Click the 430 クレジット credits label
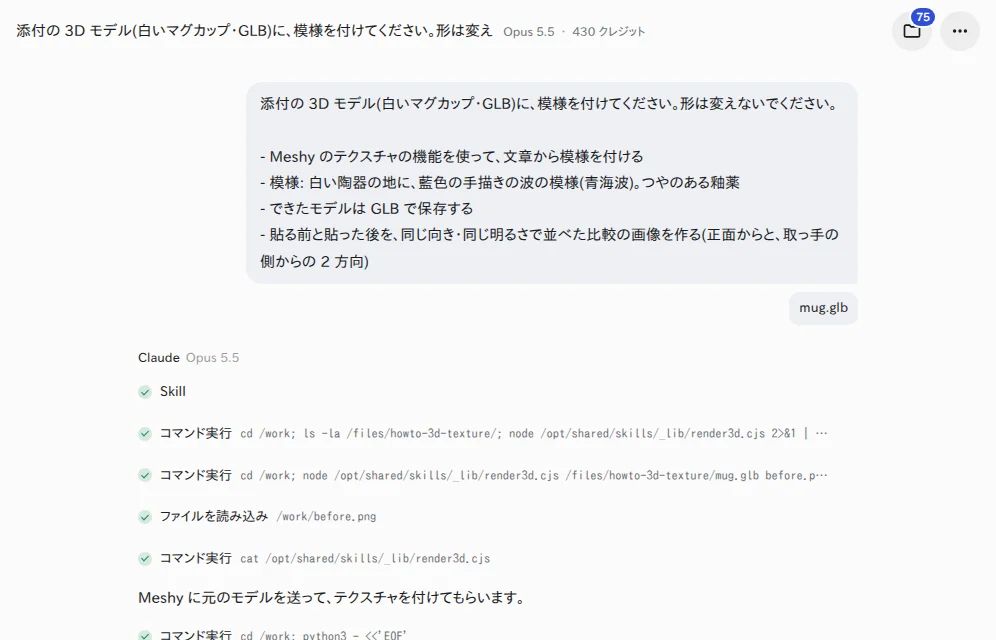 click(x=609, y=32)
